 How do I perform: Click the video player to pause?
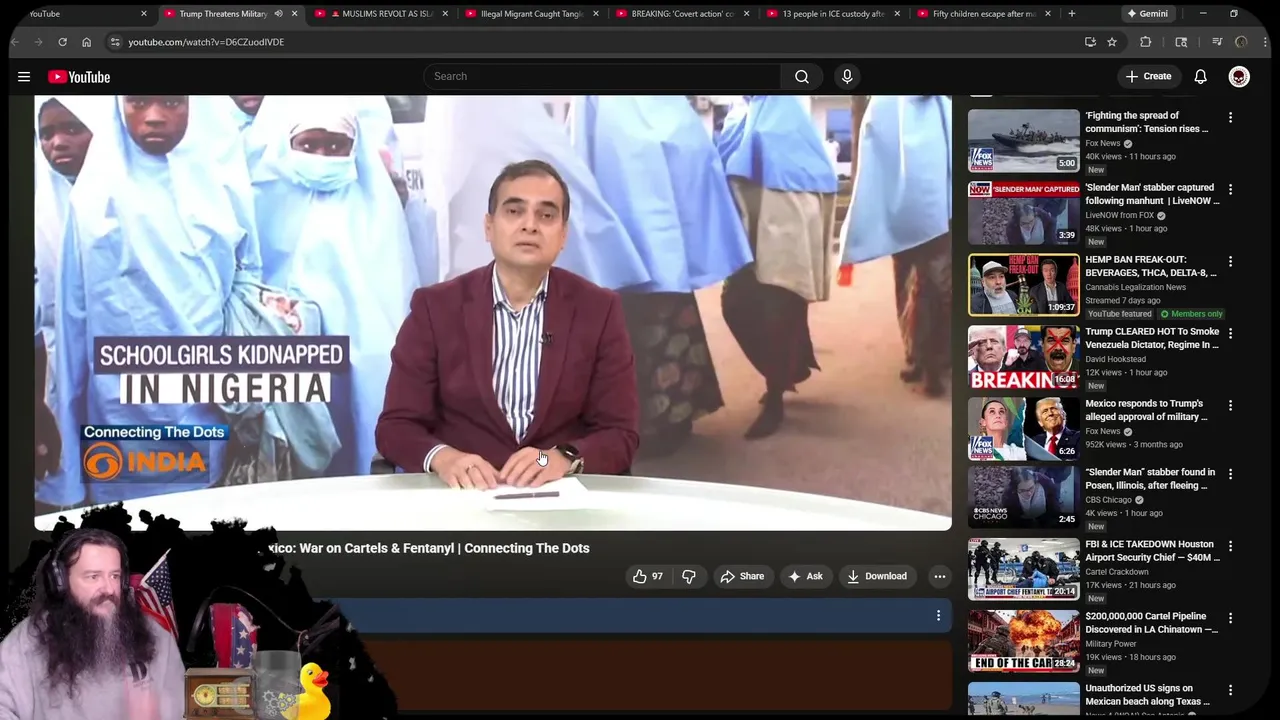tap(493, 312)
